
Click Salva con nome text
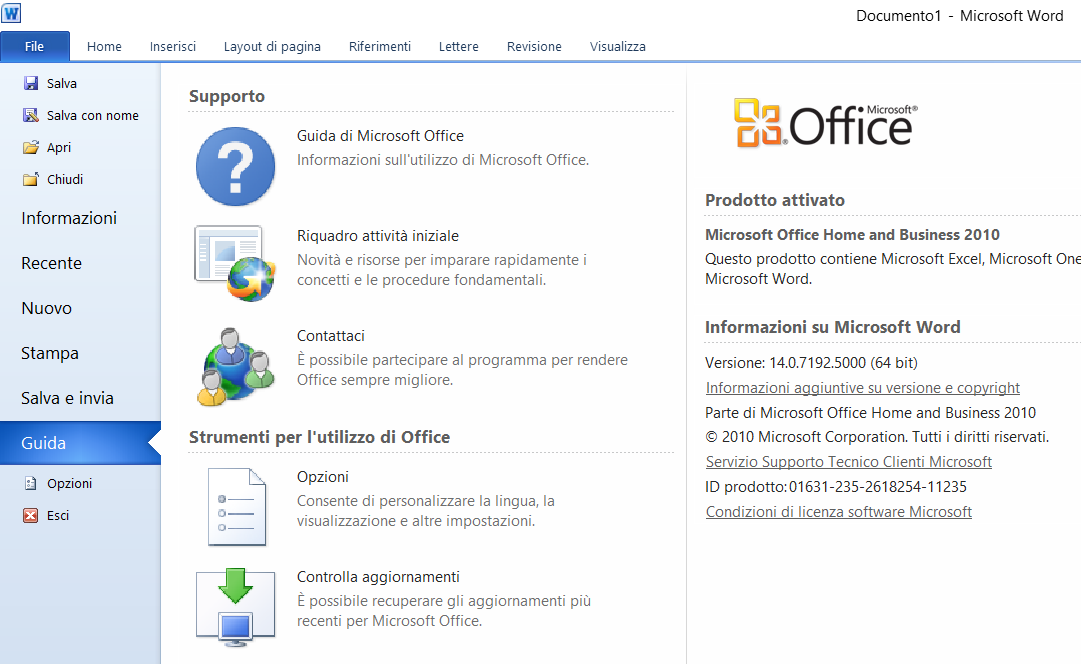[92, 115]
